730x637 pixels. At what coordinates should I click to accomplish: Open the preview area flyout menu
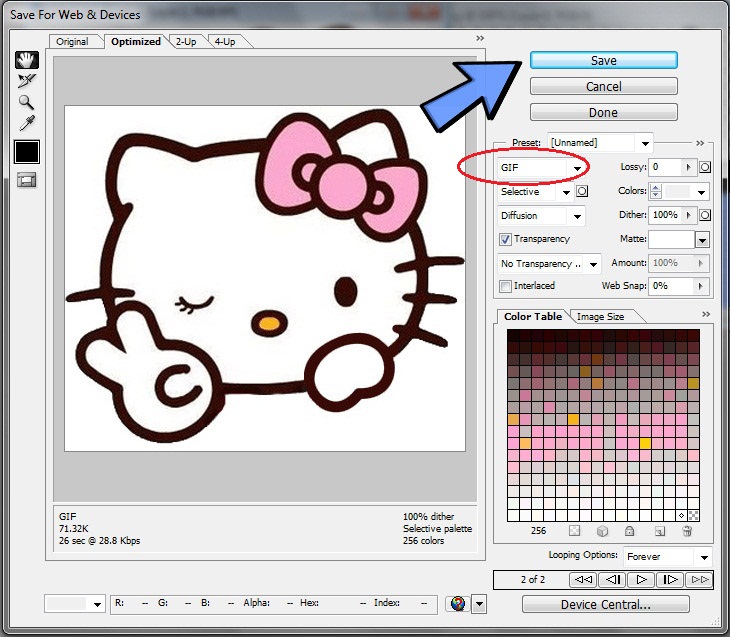pos(480,38)
